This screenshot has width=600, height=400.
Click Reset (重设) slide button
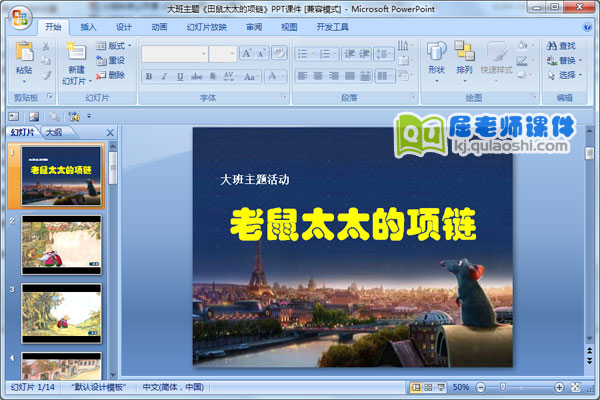(x=111, y=60)
